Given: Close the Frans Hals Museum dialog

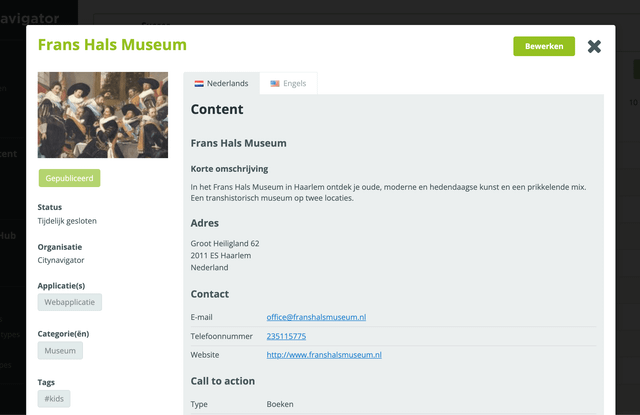Looking at the screenshot, I should pyautogui.click(x=594, y=47).
